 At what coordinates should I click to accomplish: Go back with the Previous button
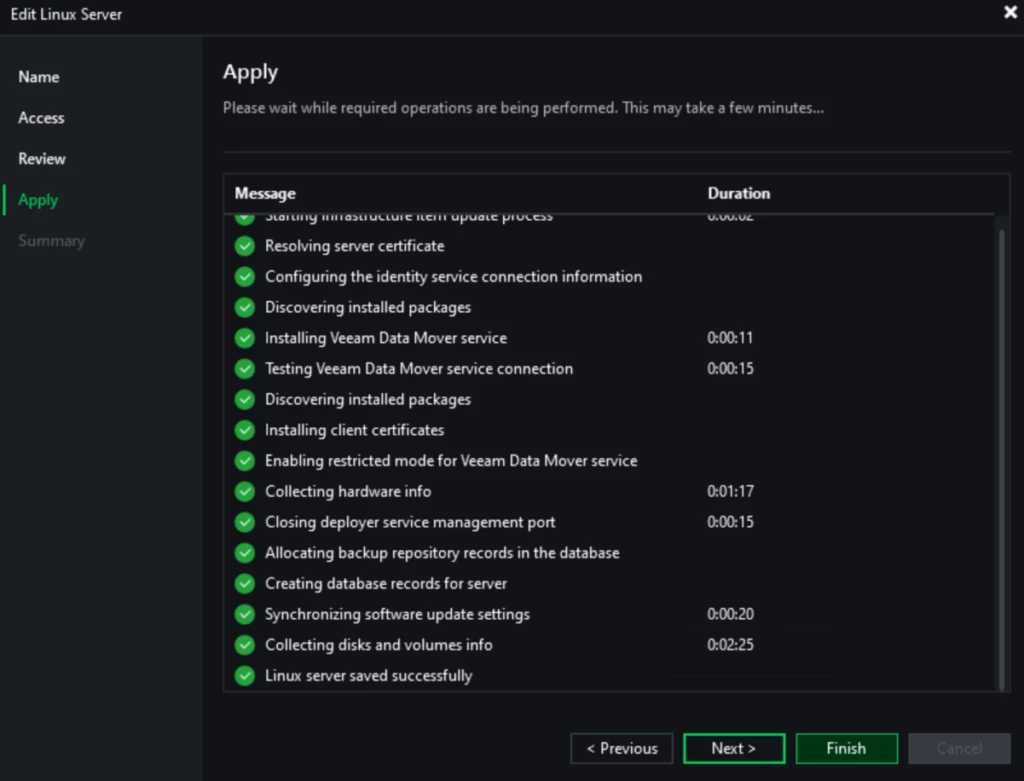click(x=621, y=748)
